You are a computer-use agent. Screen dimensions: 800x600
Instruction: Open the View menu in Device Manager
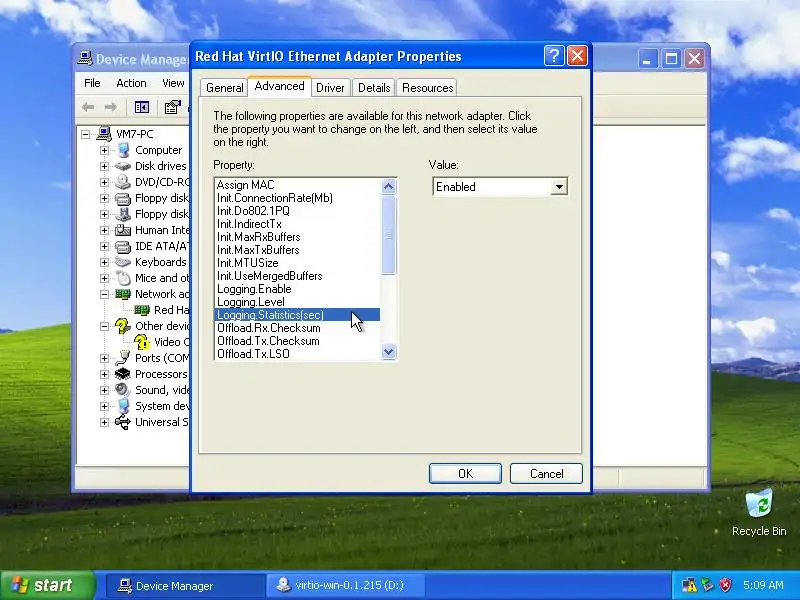point(173,83)
